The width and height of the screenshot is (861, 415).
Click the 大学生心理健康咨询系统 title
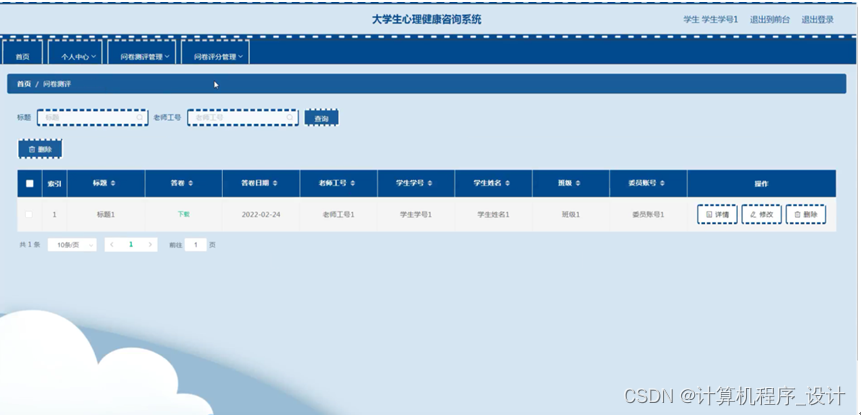coord(427,20)
